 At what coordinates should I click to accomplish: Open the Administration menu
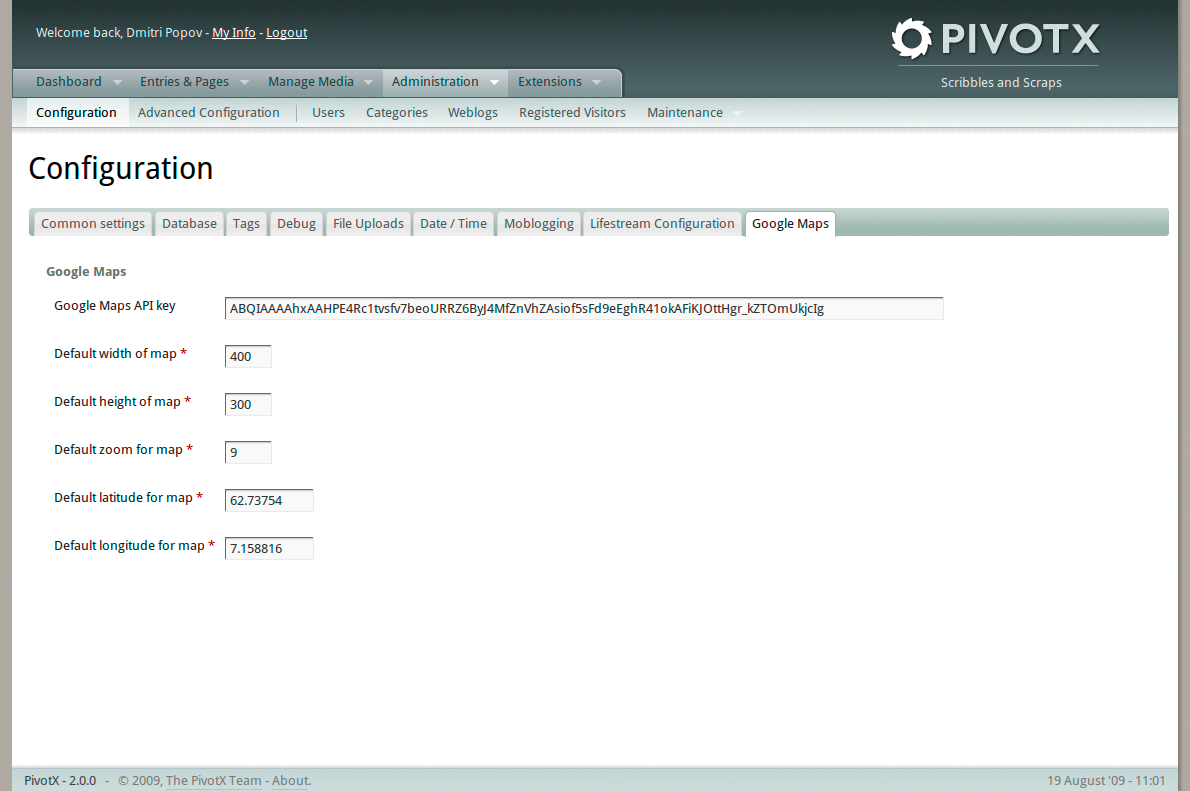click(435, 81)
